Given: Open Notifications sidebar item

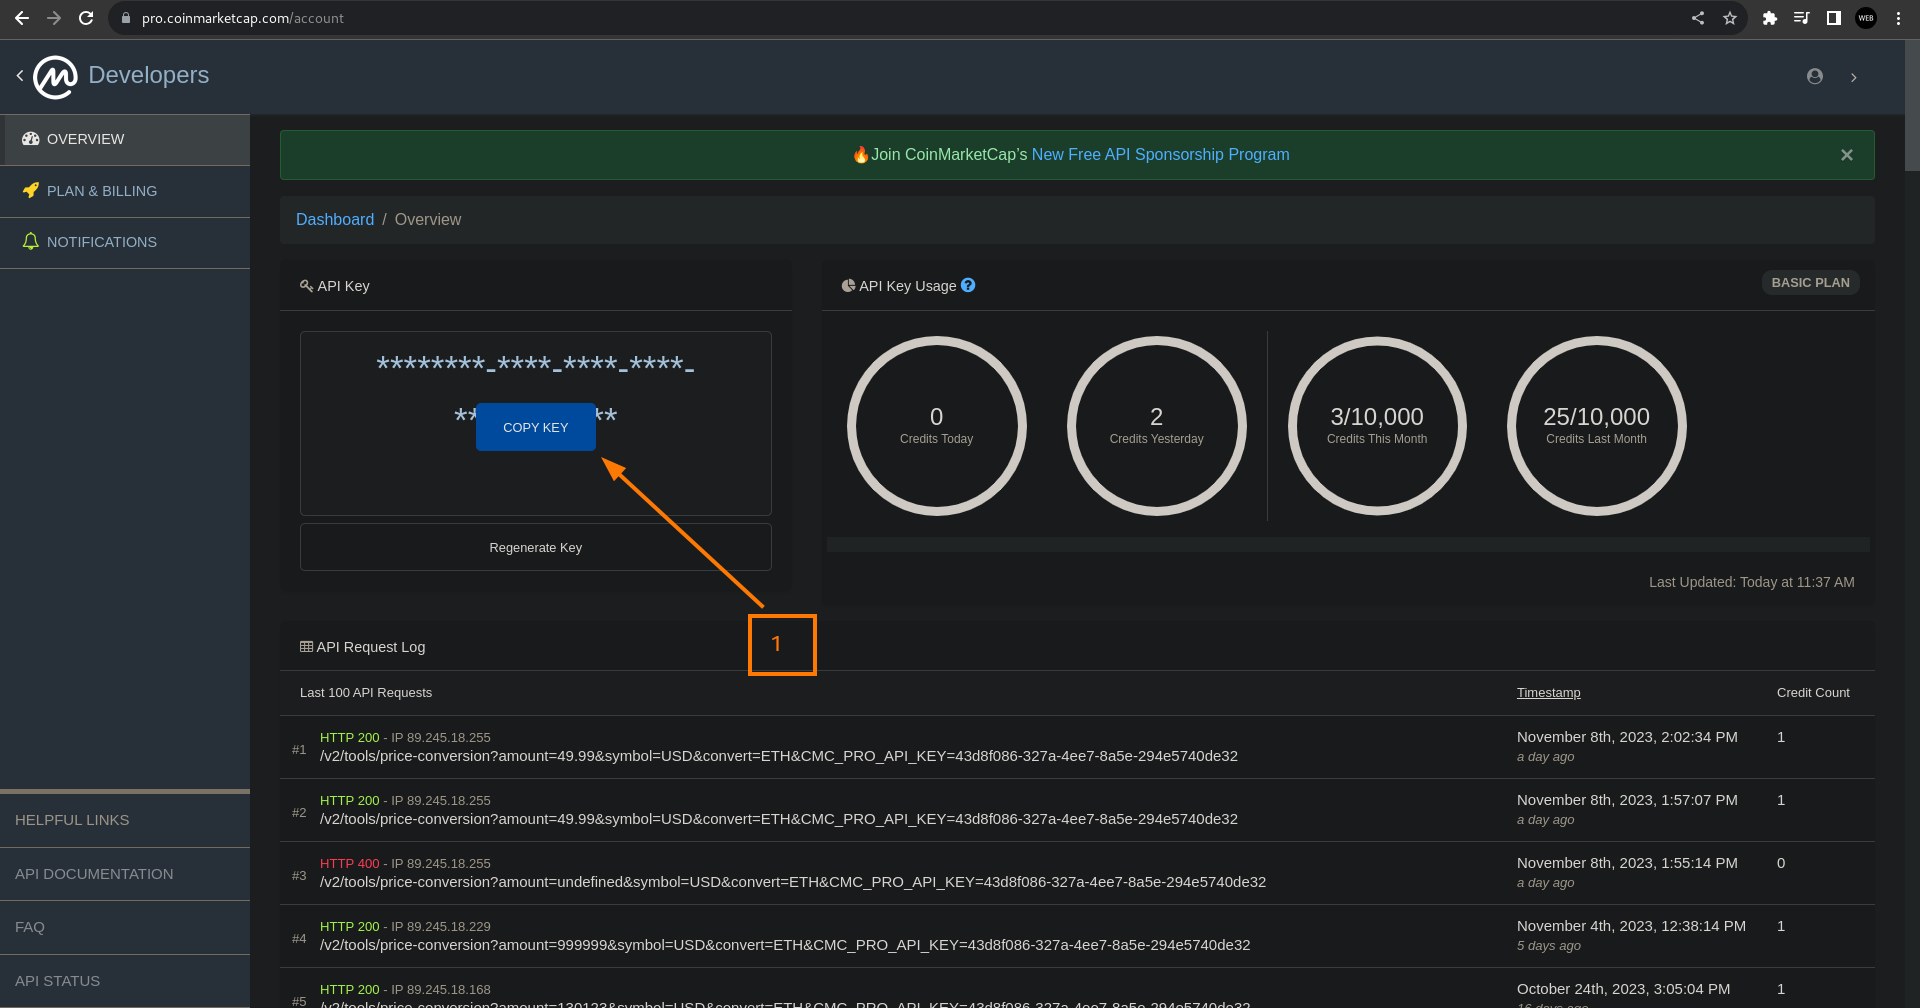Looking at the screenshot, I should tap(125, 242).
